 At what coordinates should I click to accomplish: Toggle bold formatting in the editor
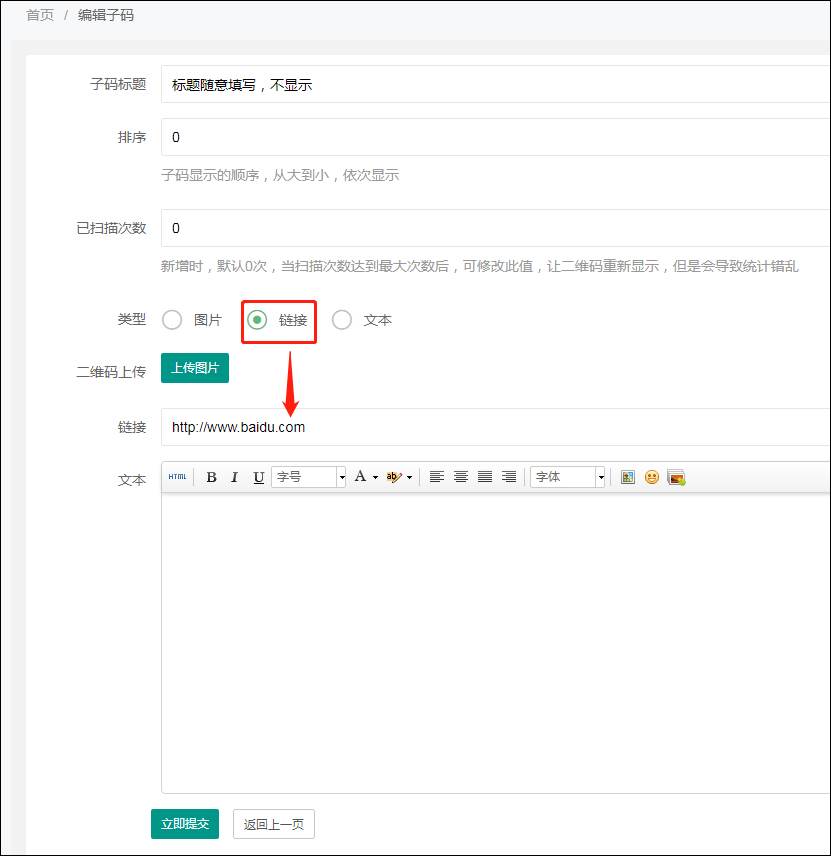pos(211,477)
